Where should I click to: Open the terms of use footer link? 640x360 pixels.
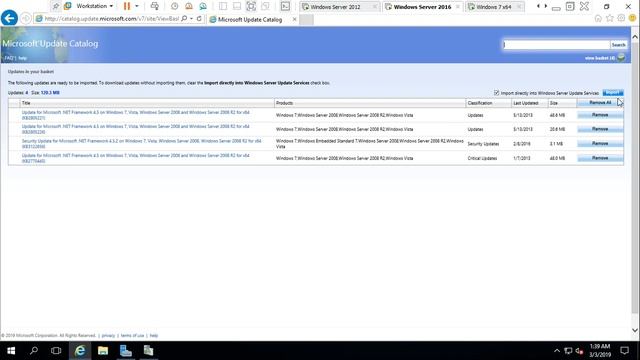pos(132,336)
